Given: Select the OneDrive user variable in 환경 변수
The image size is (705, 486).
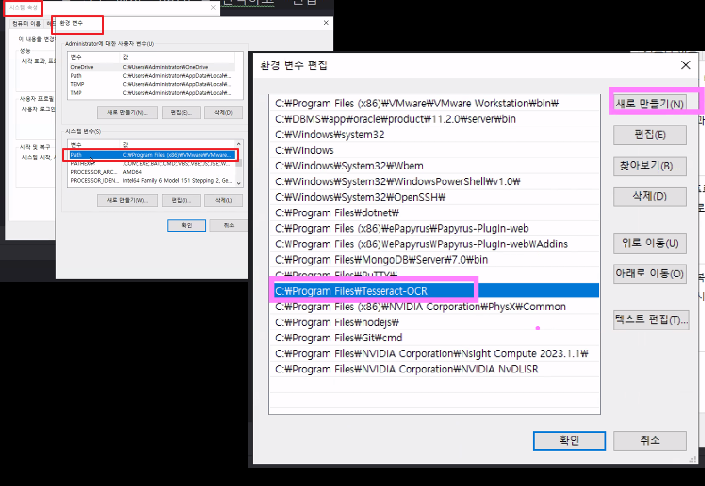Looking at the screenshot, I should (x=152, y=67).
